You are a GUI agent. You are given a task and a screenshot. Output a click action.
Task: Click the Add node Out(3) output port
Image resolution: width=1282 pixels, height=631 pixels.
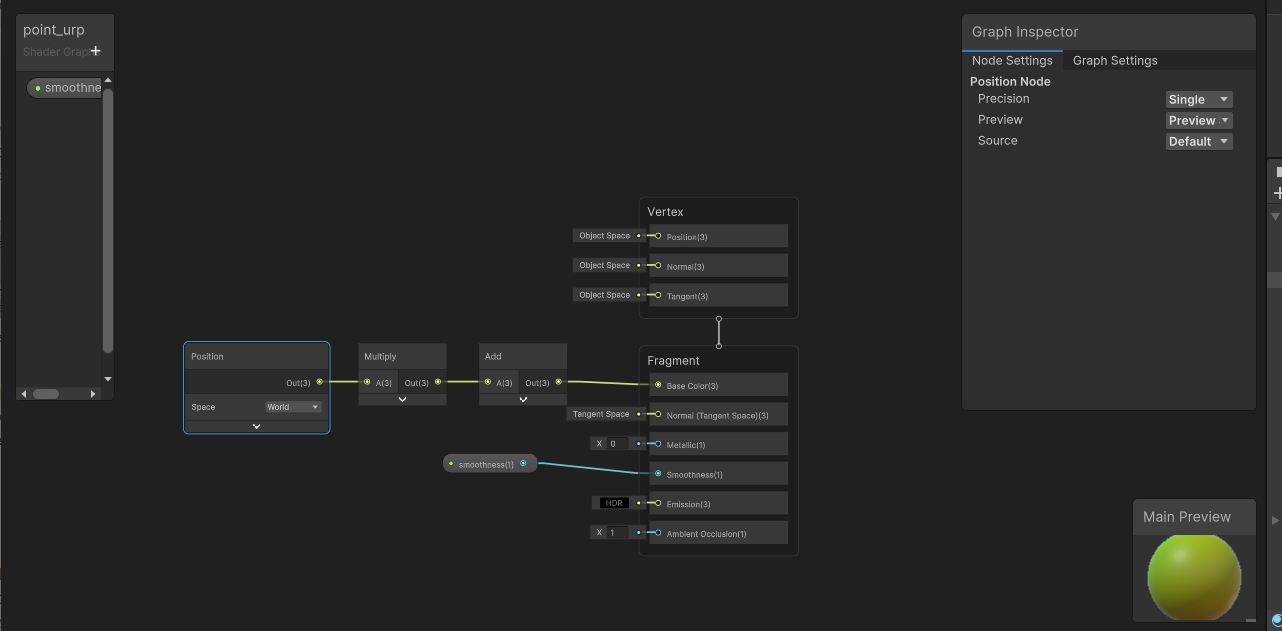[558, 382]
